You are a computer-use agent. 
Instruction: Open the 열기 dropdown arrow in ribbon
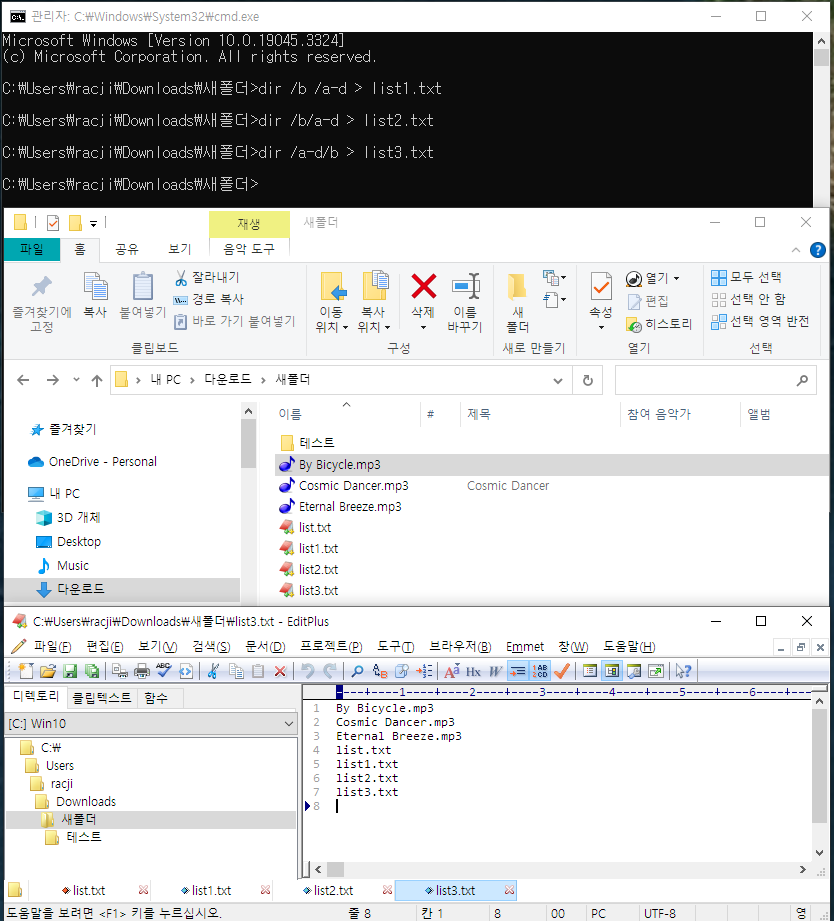pyautogui.click(x=677, y=278)
